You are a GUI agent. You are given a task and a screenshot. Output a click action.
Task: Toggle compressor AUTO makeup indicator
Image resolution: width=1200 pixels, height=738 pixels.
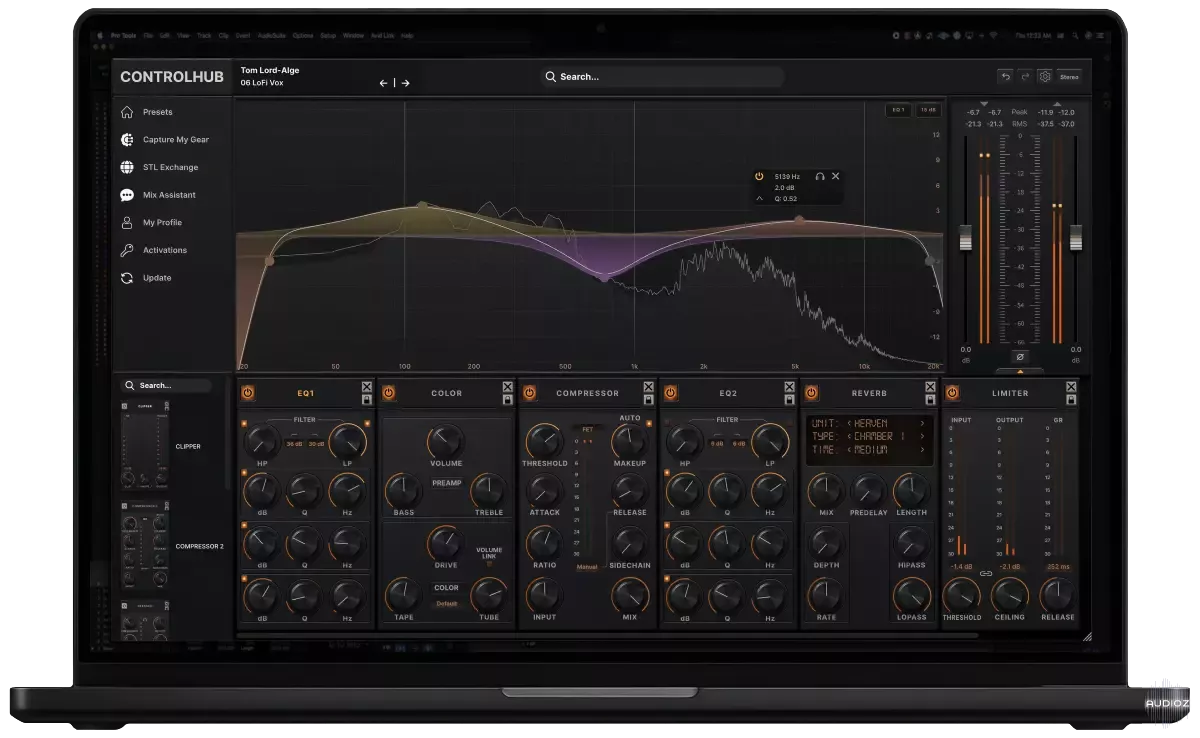(650, 423)
